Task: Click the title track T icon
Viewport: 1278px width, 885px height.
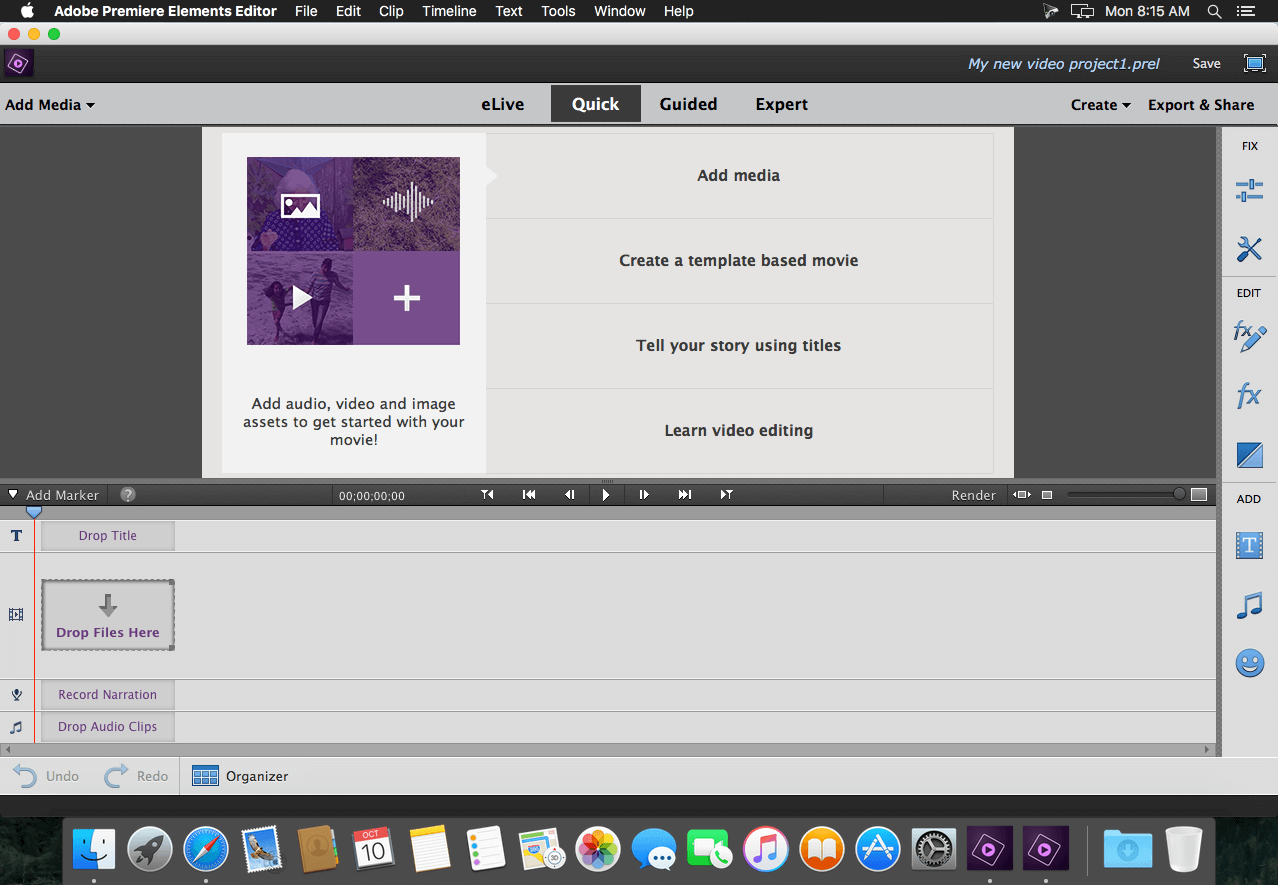Action: tap(16, 536)
